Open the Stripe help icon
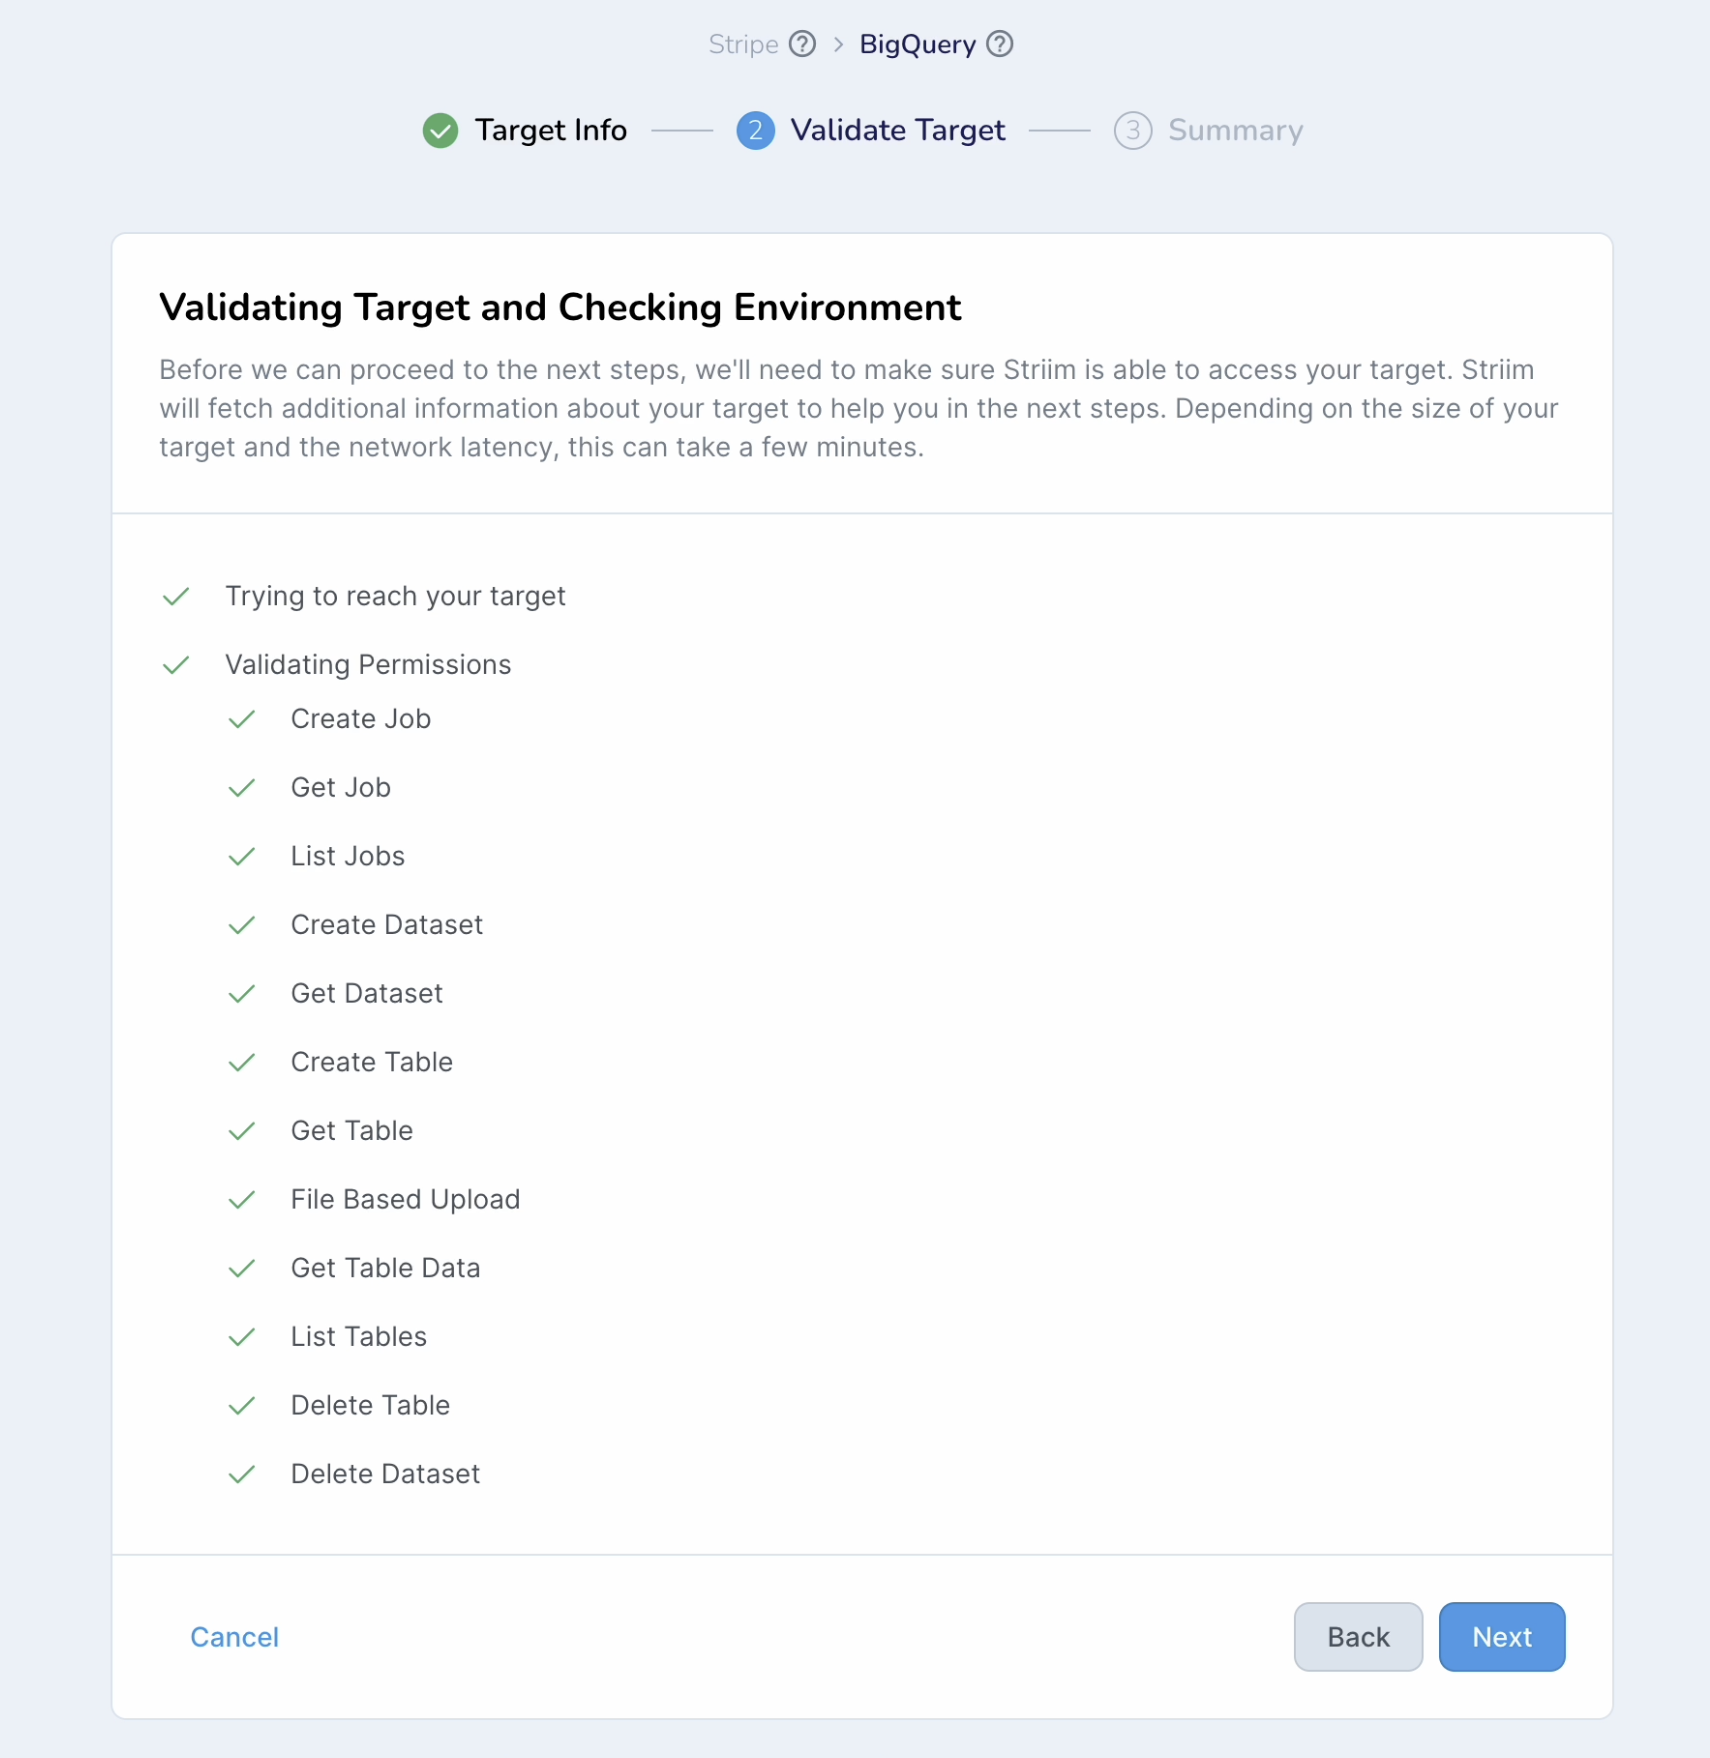1710x1758 pixels. pos(803,44)
